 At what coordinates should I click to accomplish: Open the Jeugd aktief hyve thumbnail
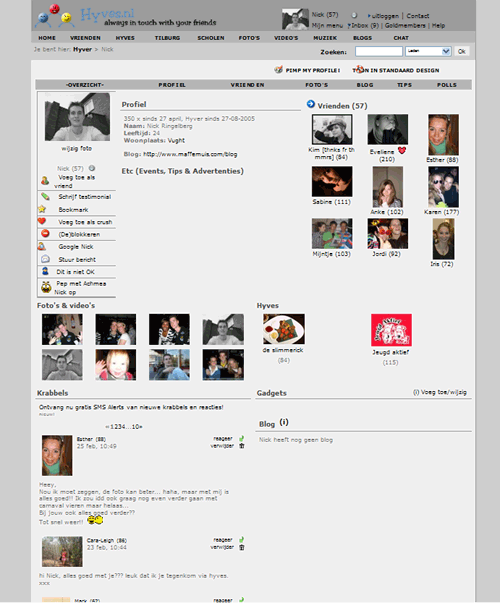click(x=391, y=330)
